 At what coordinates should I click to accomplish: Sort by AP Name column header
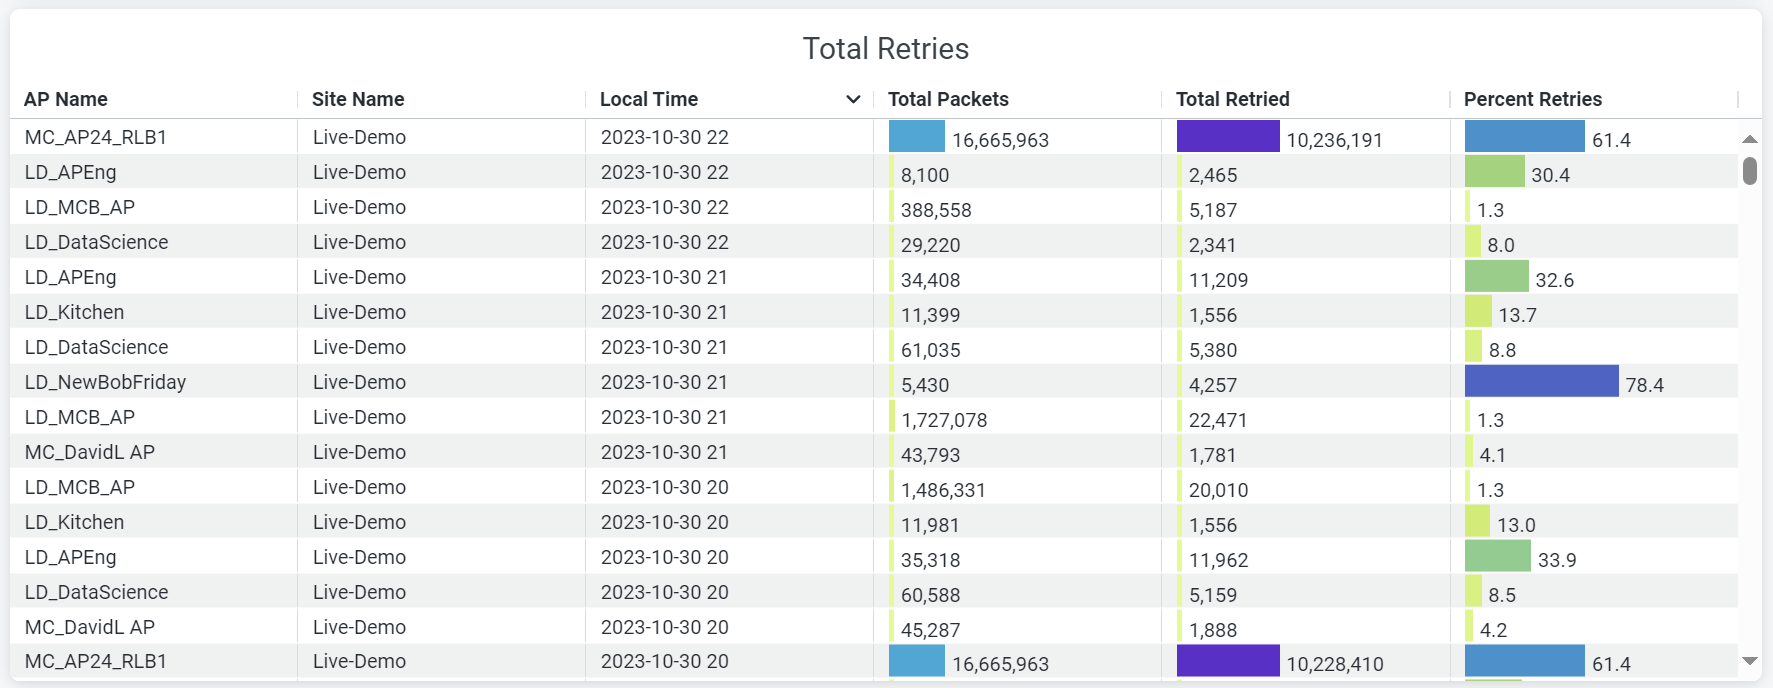tap(66, 99)
